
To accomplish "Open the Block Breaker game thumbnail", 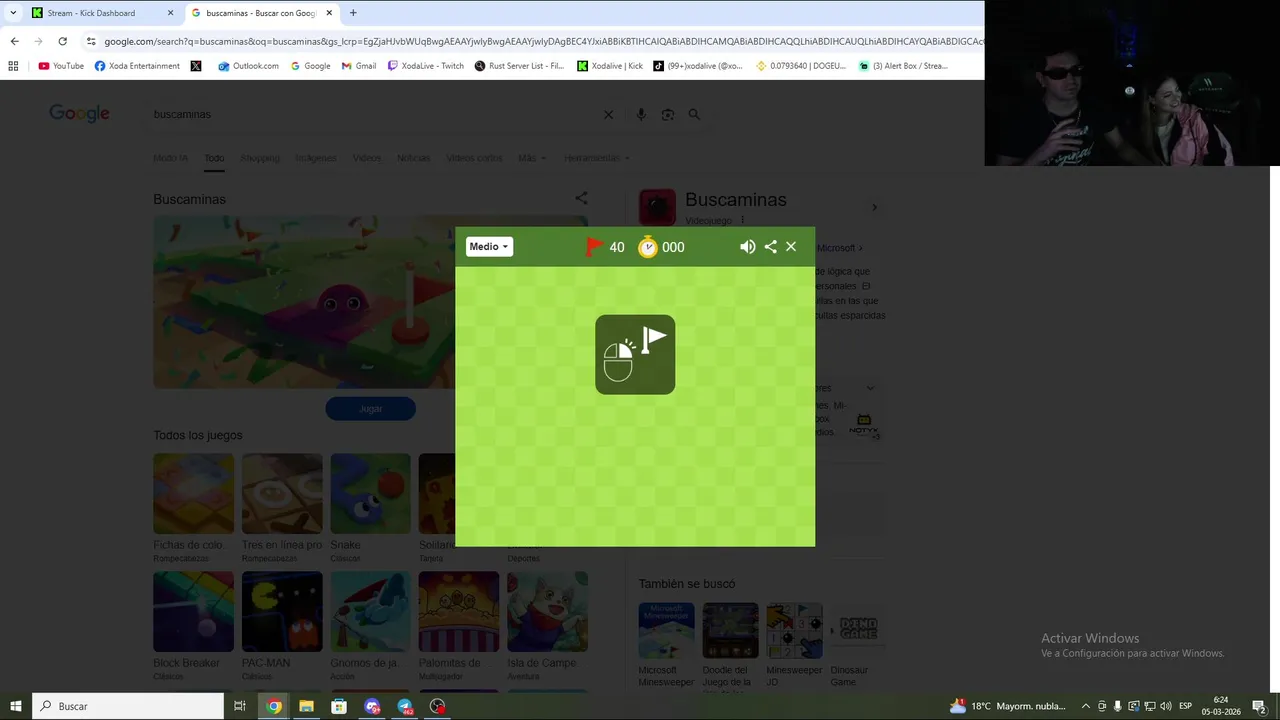I will click(x=193, y=611).
